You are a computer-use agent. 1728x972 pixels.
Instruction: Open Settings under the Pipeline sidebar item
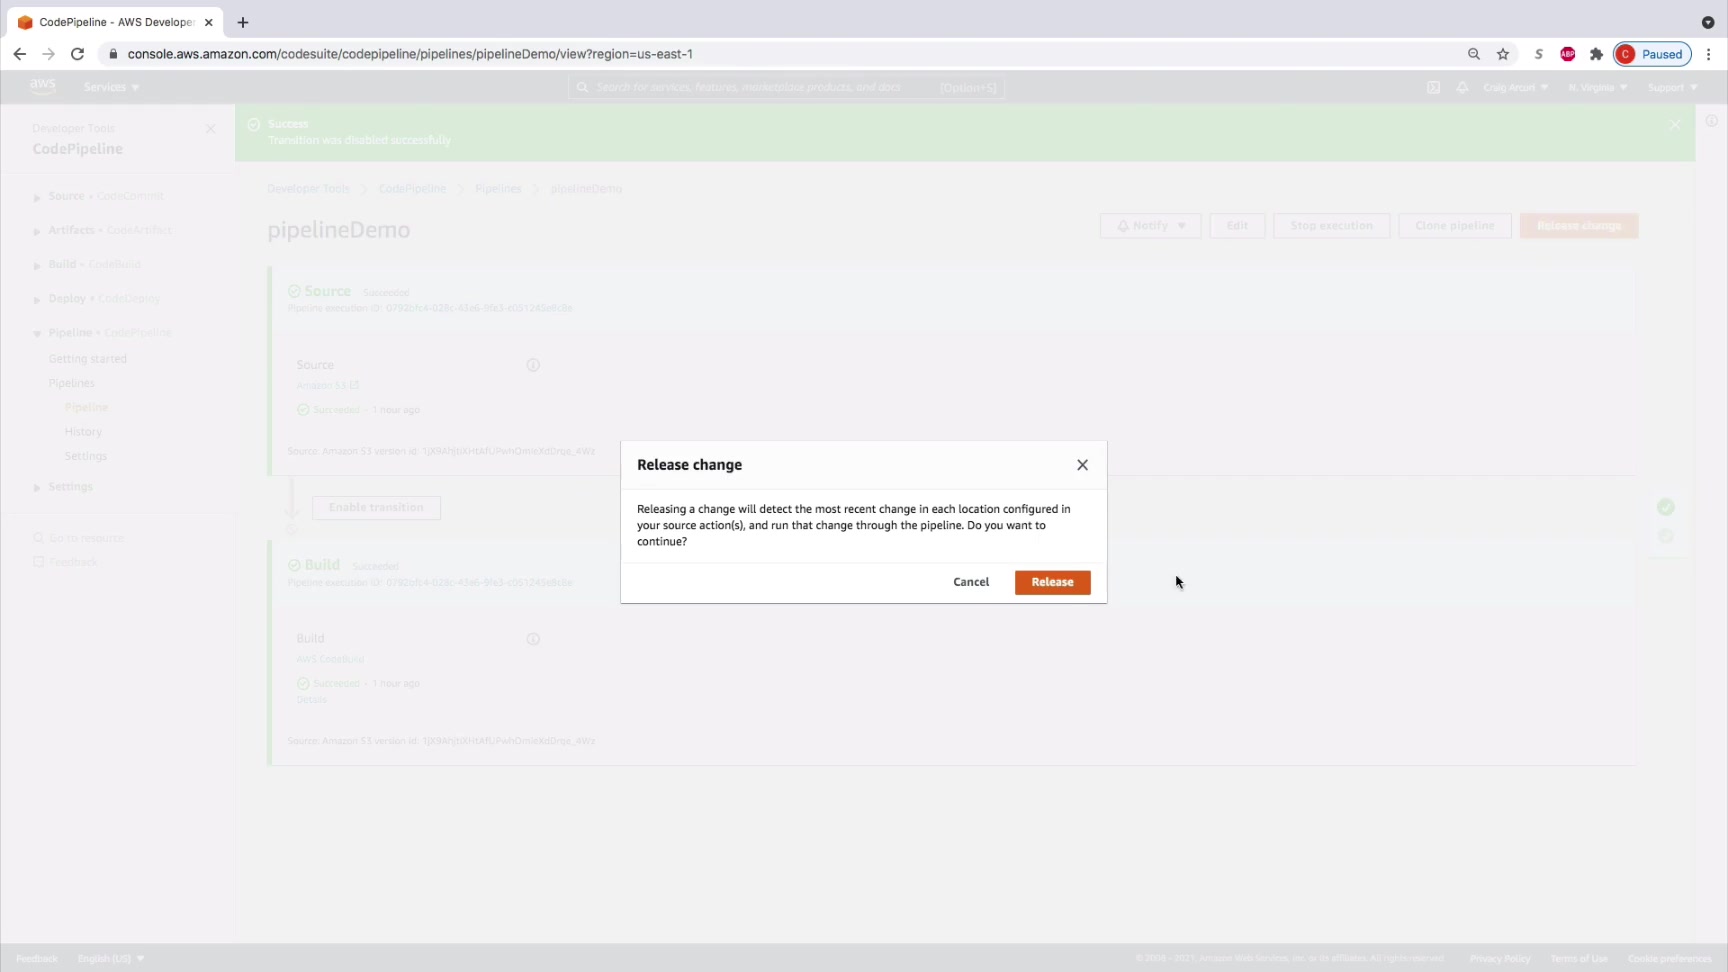(x=86, y=456)
